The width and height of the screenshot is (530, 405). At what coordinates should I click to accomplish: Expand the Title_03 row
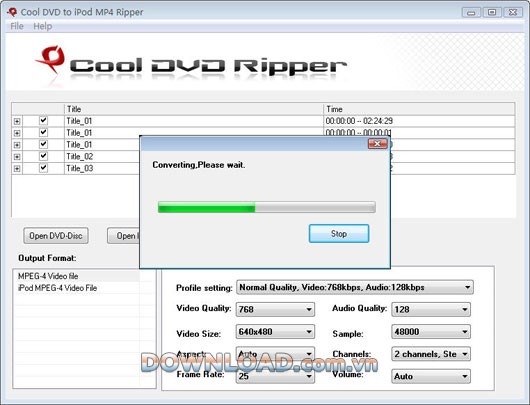point(17,168)
